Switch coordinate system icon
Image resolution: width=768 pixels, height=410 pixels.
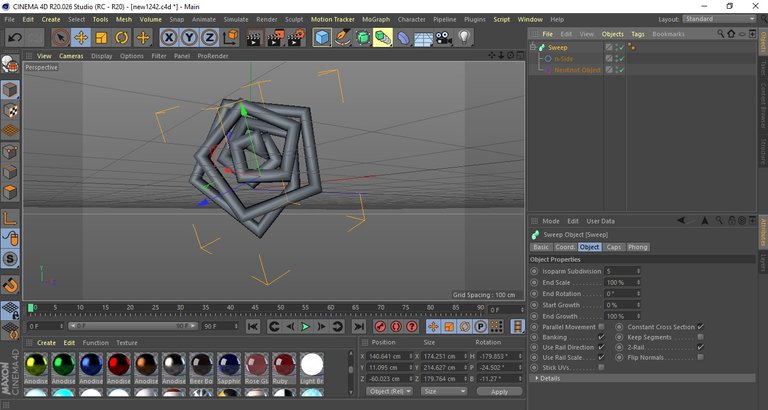(230, 38)
